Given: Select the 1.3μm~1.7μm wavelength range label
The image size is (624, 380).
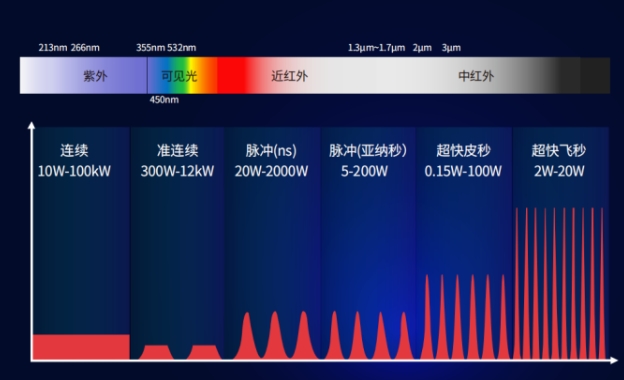Looking at the screenshot, I should (376, 48).
